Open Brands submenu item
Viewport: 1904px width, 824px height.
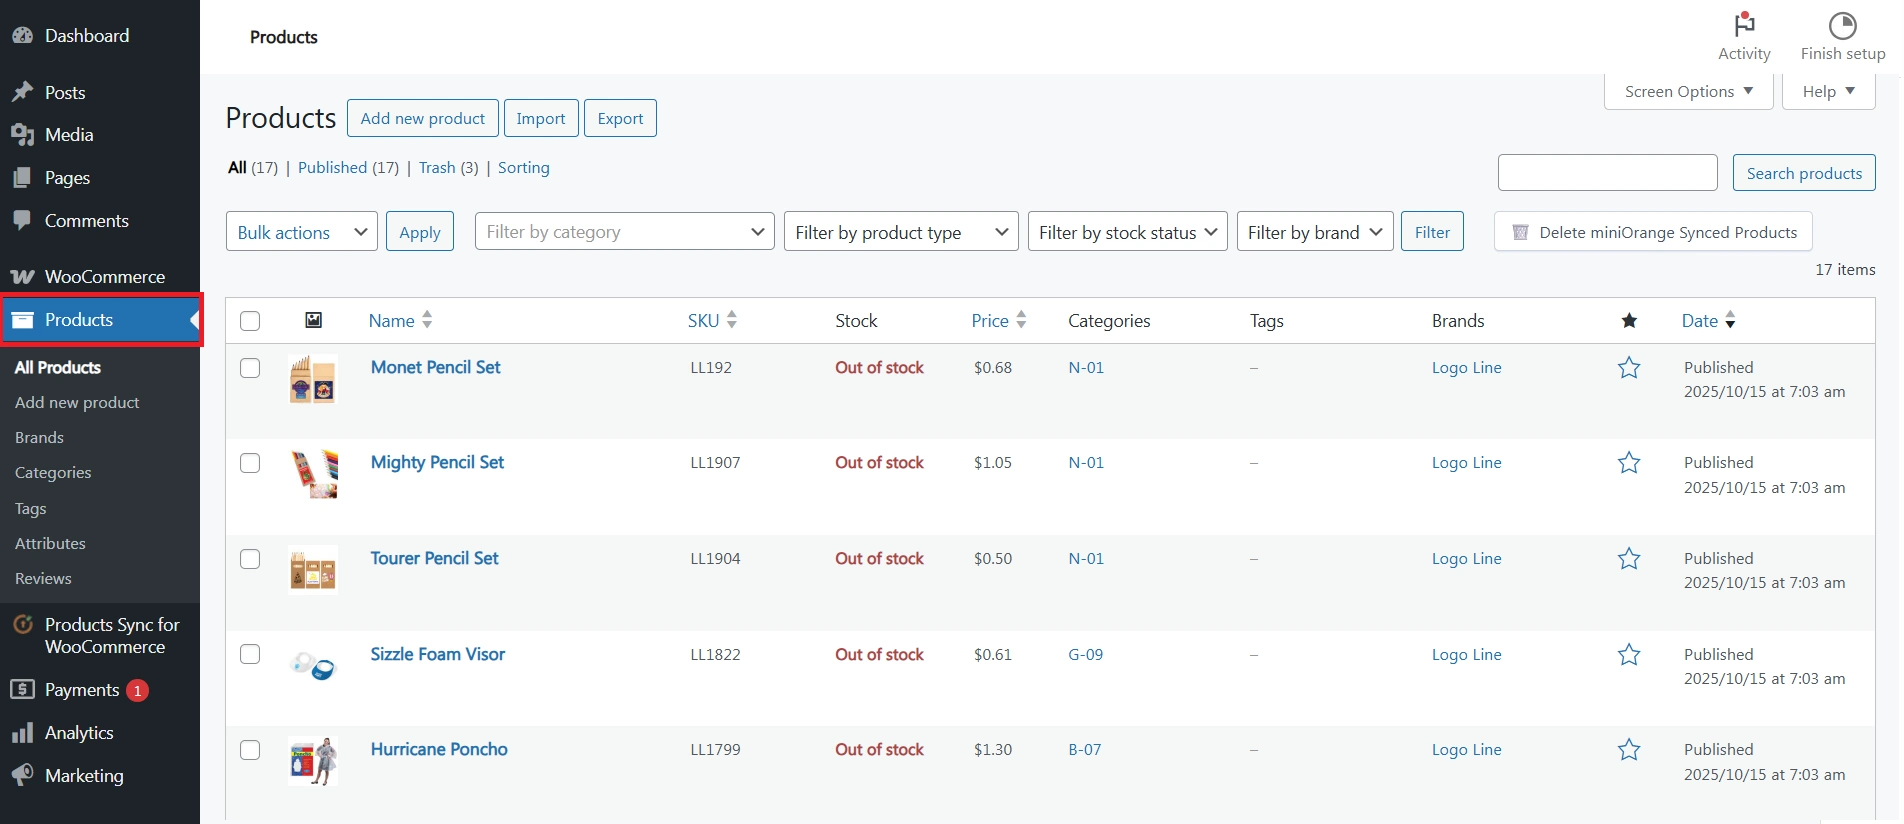(x=39, y=437)
